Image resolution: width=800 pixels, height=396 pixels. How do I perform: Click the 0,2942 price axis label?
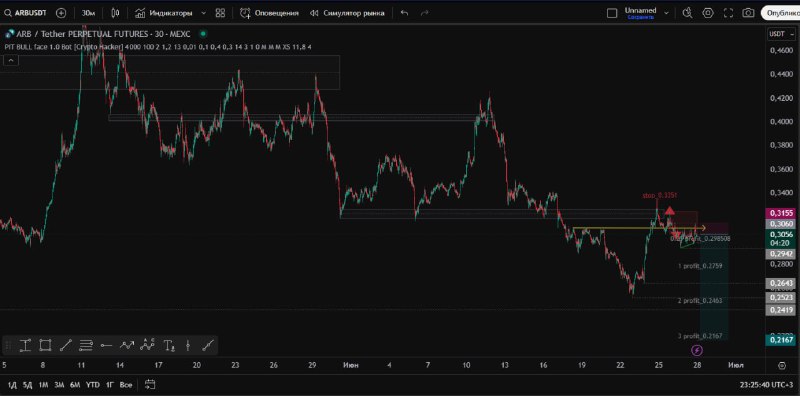(781, 254)
